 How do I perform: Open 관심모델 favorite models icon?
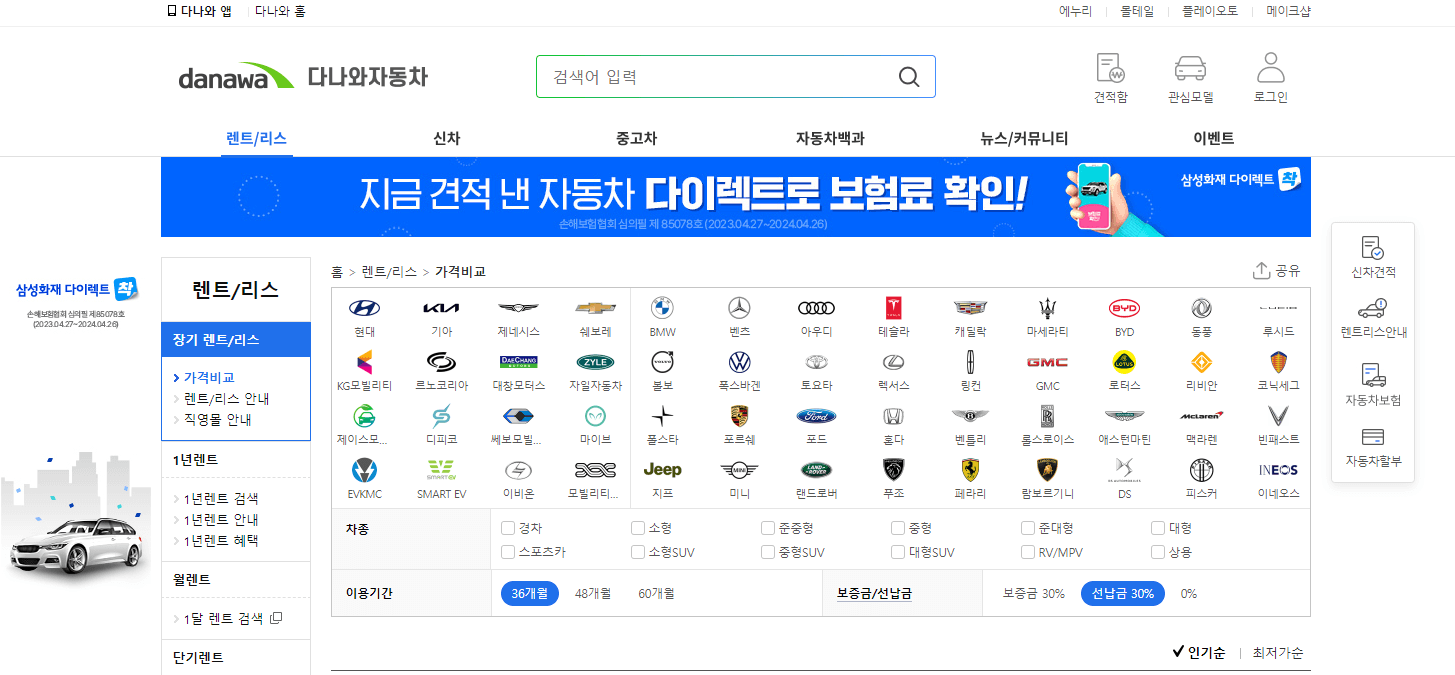click(x=1189, y=77)
